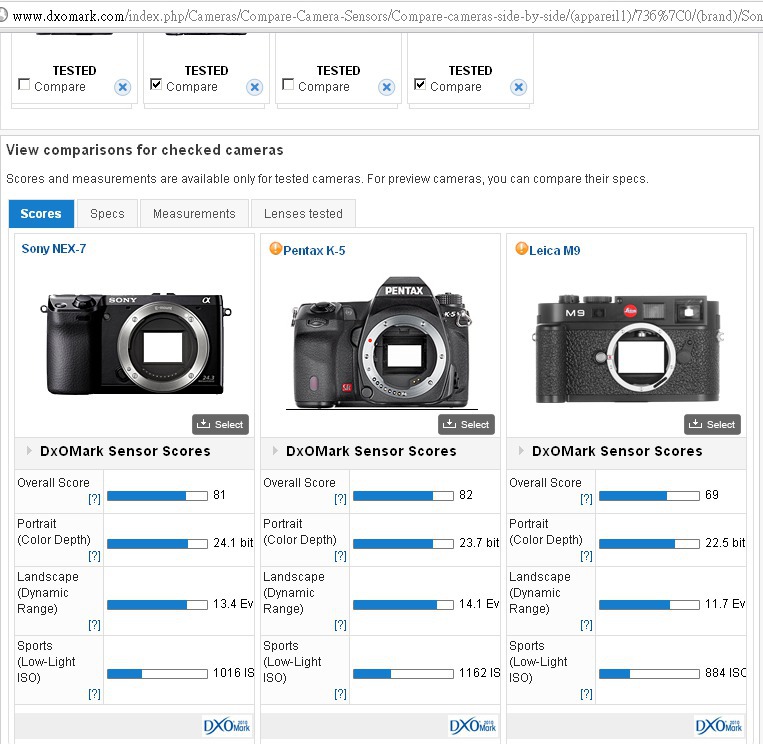Open the Leica M9 link
Viewport: 763px width, 744px height.
(555, 251)
